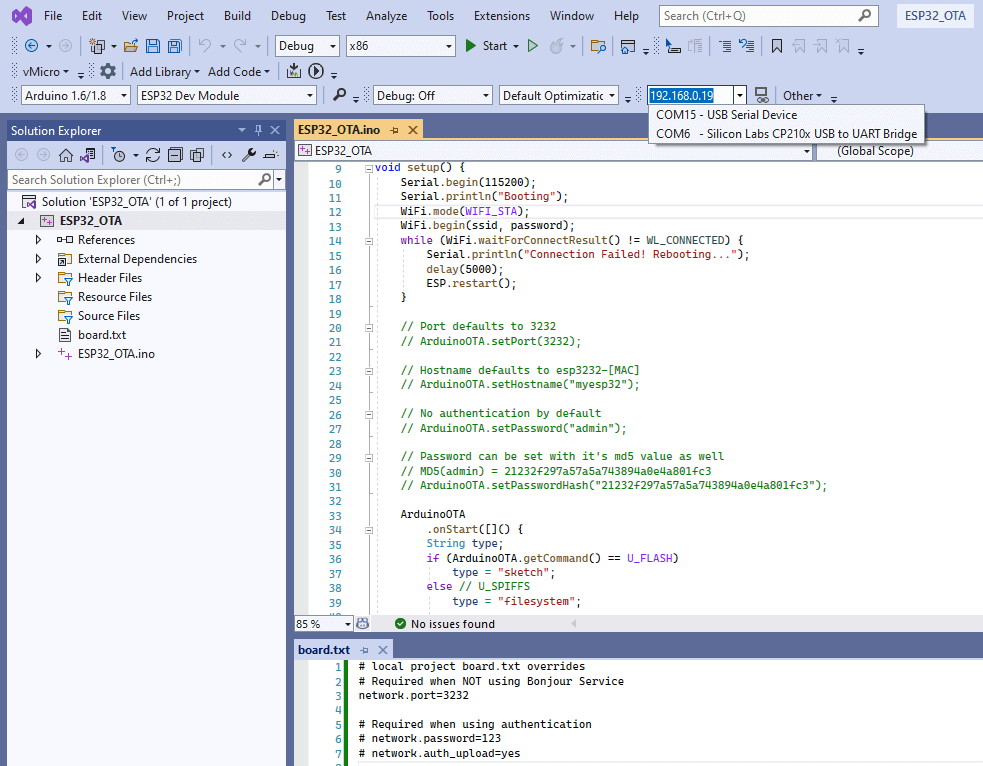Click the network monitor icon next to the port box
Screen dimensions: 983x766
(761, 95)
